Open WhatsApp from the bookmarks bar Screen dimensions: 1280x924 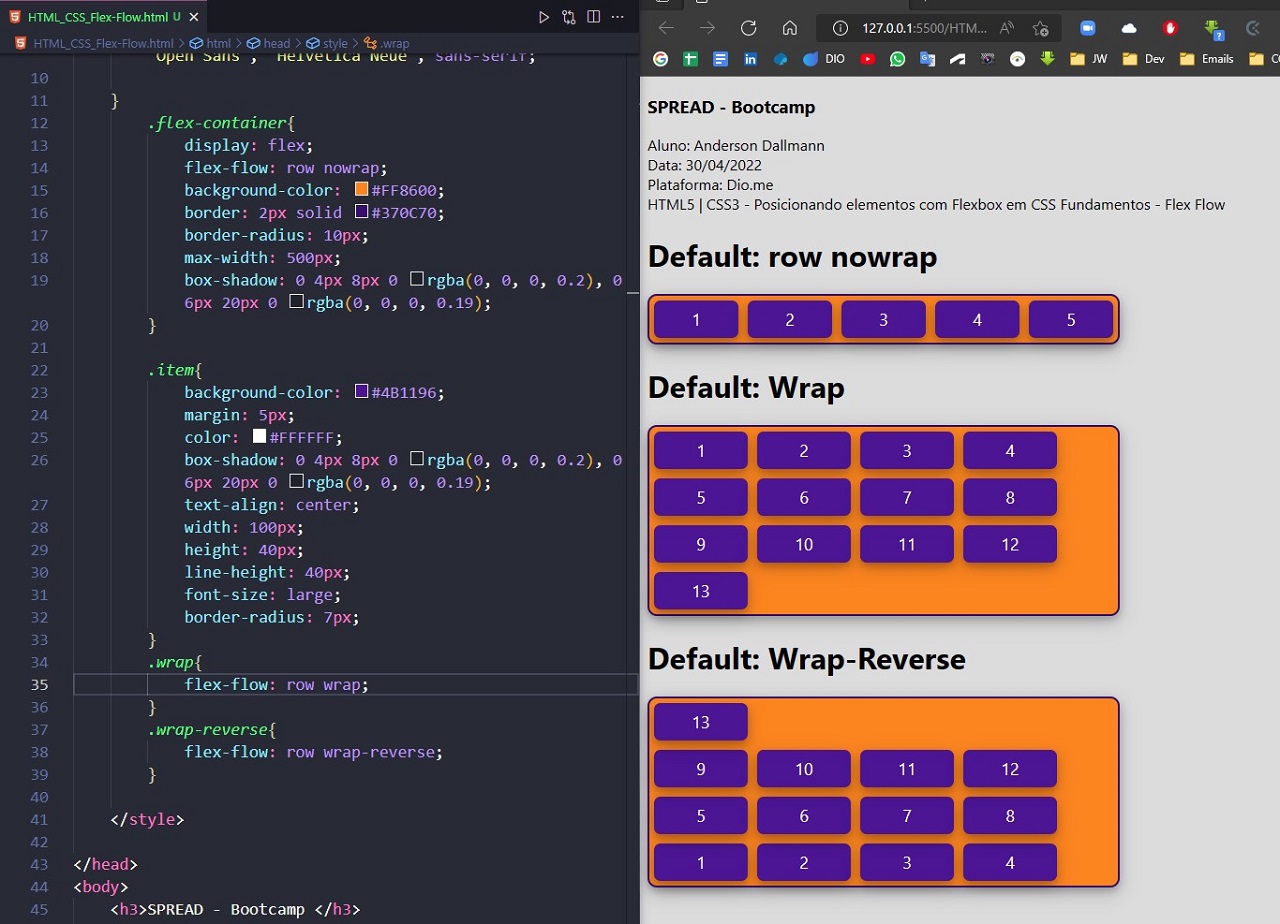point(897,59)
